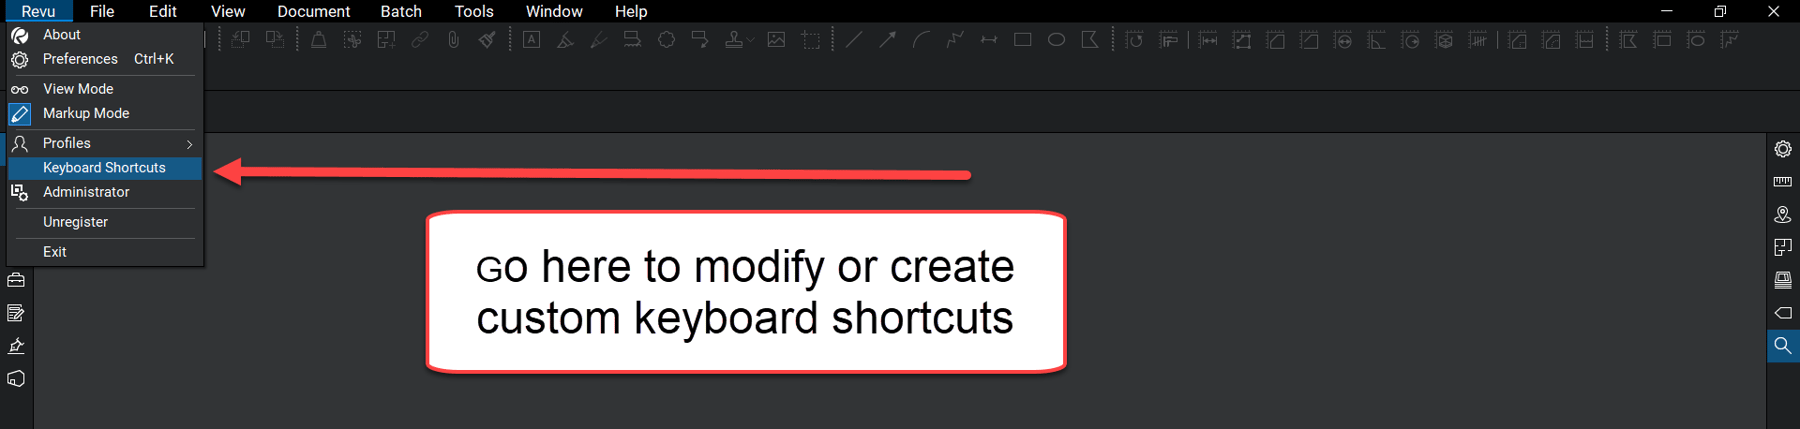Click Preferences in the Revu menu
1800x429 pixels.
point(80,59)
